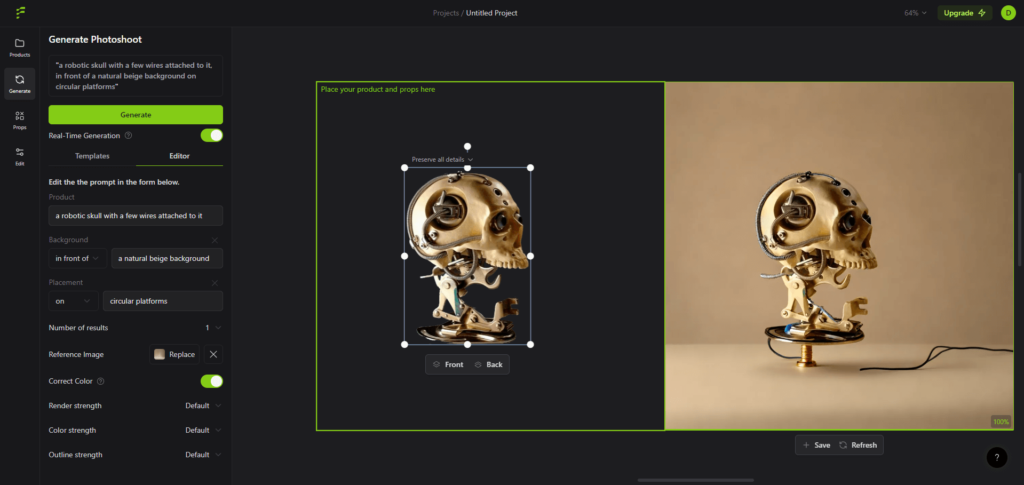Replace the reference image
This screenshot has width=1024, height=485.
175,354
